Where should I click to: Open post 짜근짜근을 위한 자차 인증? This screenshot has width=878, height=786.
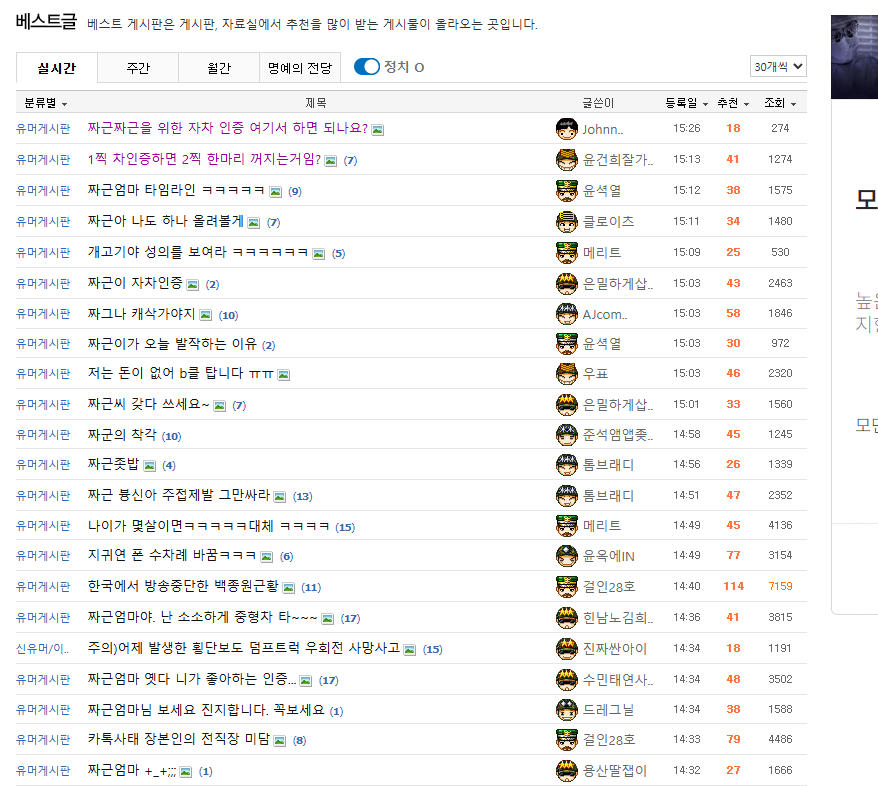227,128
